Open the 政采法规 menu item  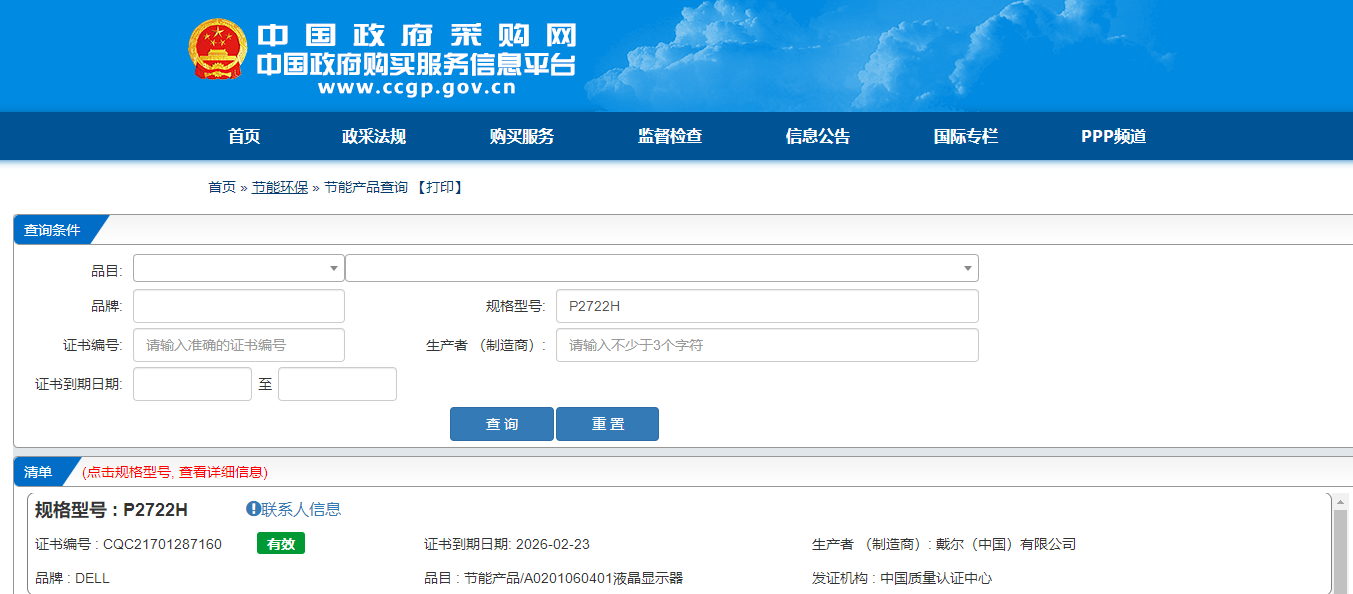374,137
